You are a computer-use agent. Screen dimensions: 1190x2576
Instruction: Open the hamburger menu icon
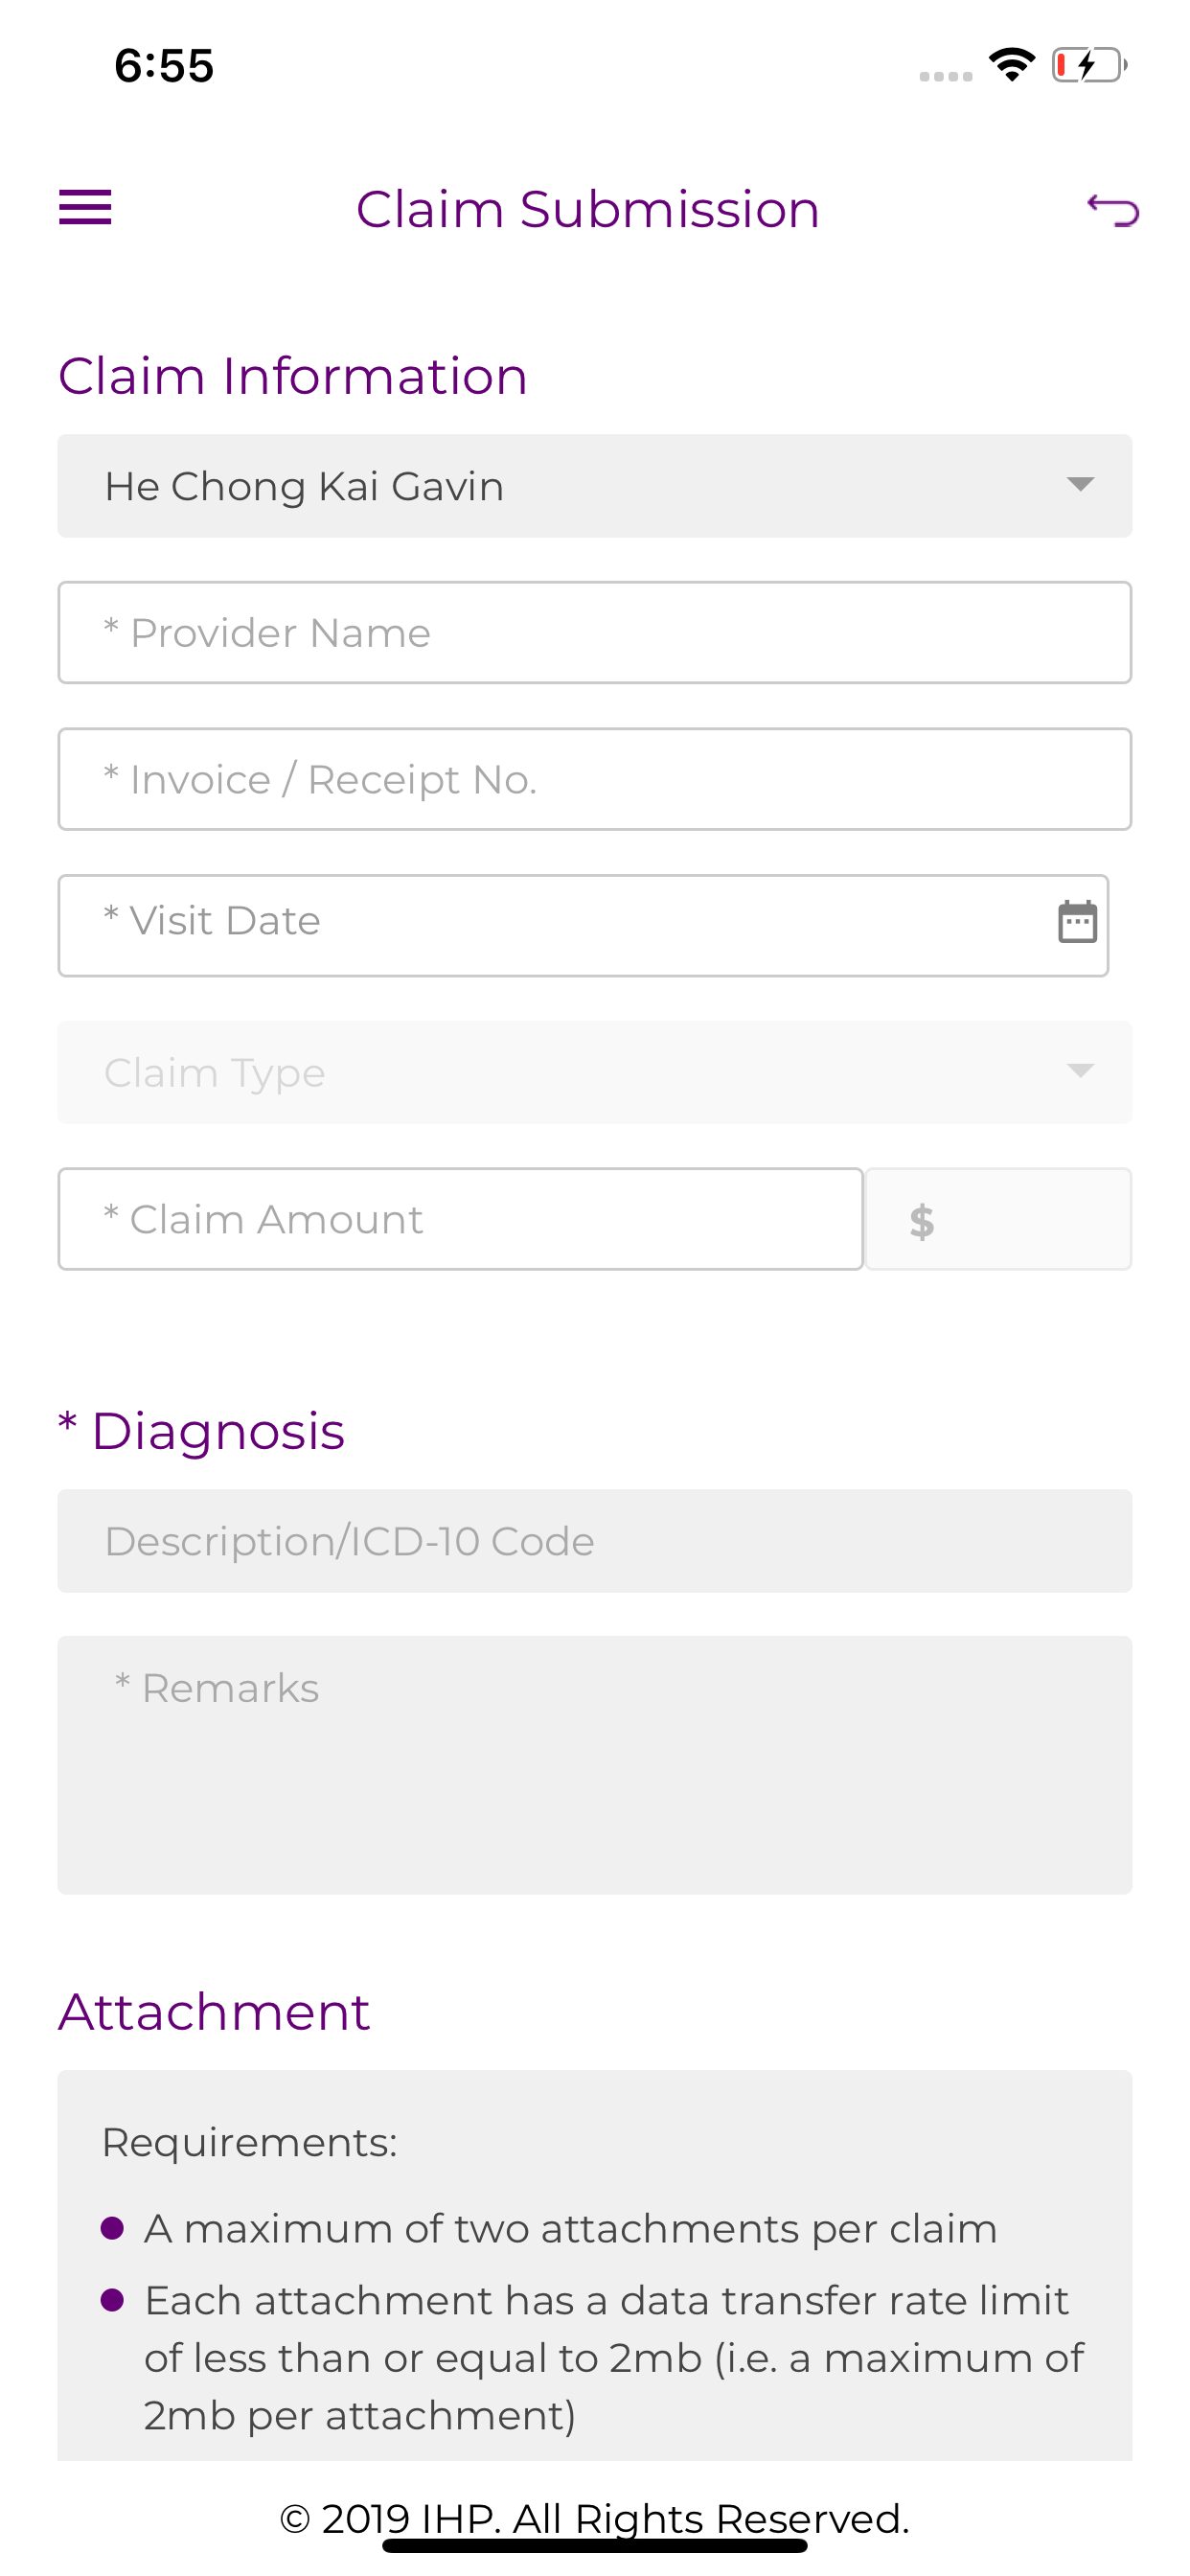click(85, 207)
